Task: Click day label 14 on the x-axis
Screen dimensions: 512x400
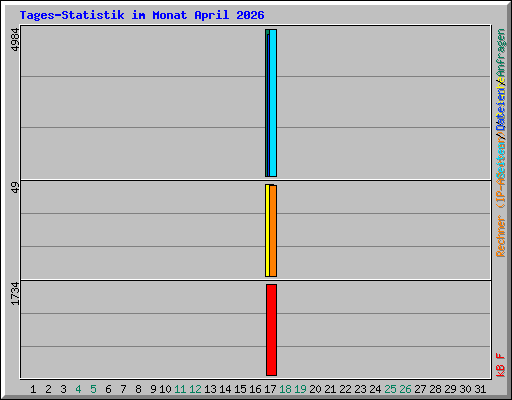Action: click(225, 389)
